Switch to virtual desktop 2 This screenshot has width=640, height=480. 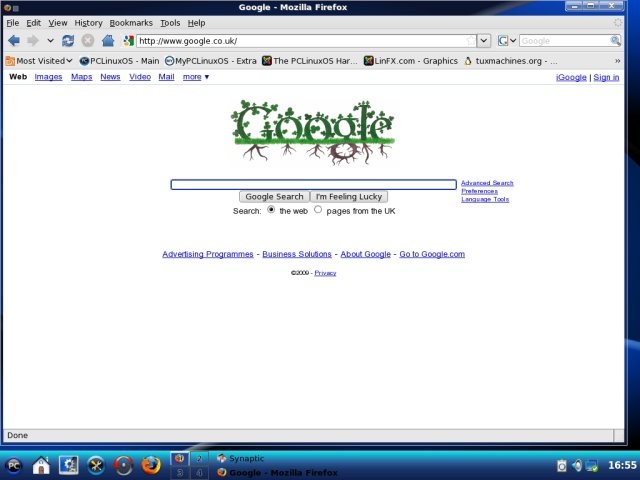click(199, 458)
